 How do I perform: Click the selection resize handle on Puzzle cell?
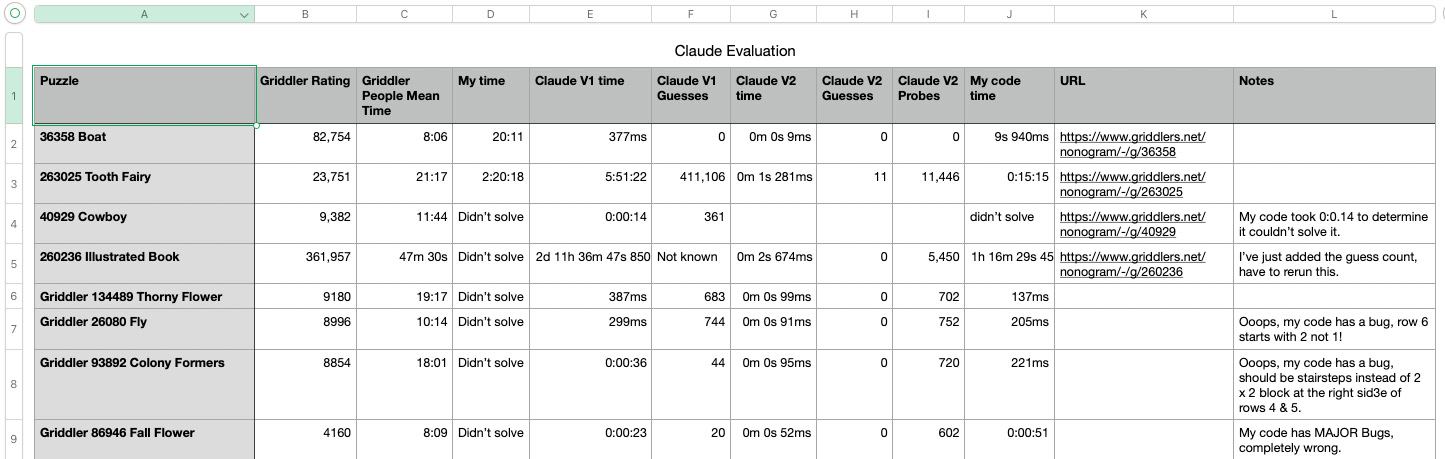point(256,125)
